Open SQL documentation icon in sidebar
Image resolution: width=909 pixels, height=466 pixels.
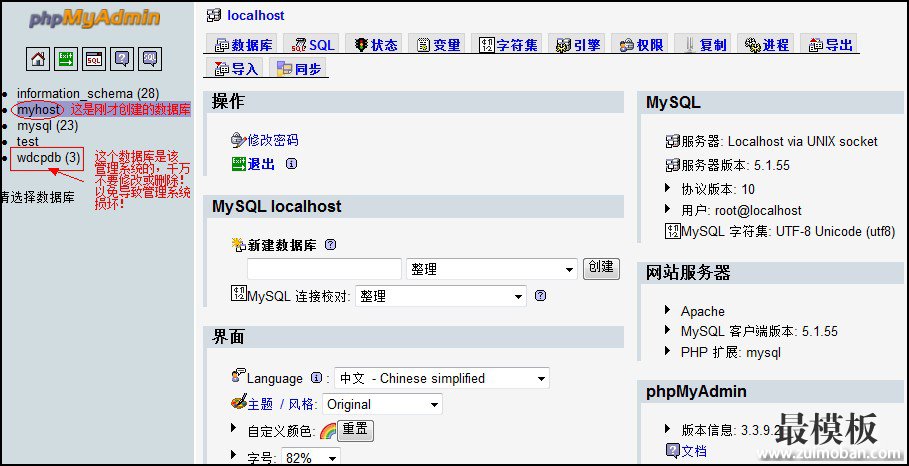pyautogui.click(x=150, y=59)
